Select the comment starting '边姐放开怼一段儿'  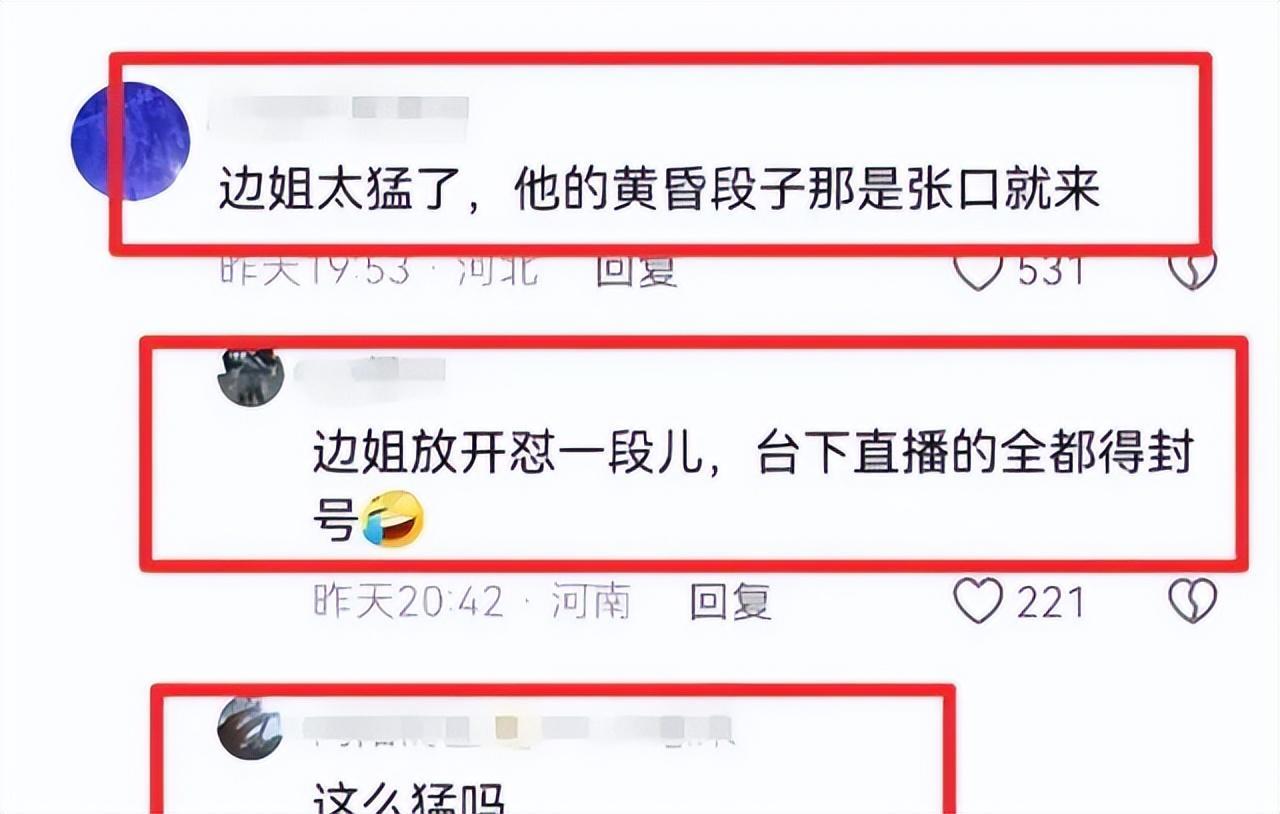click(753, 487)
